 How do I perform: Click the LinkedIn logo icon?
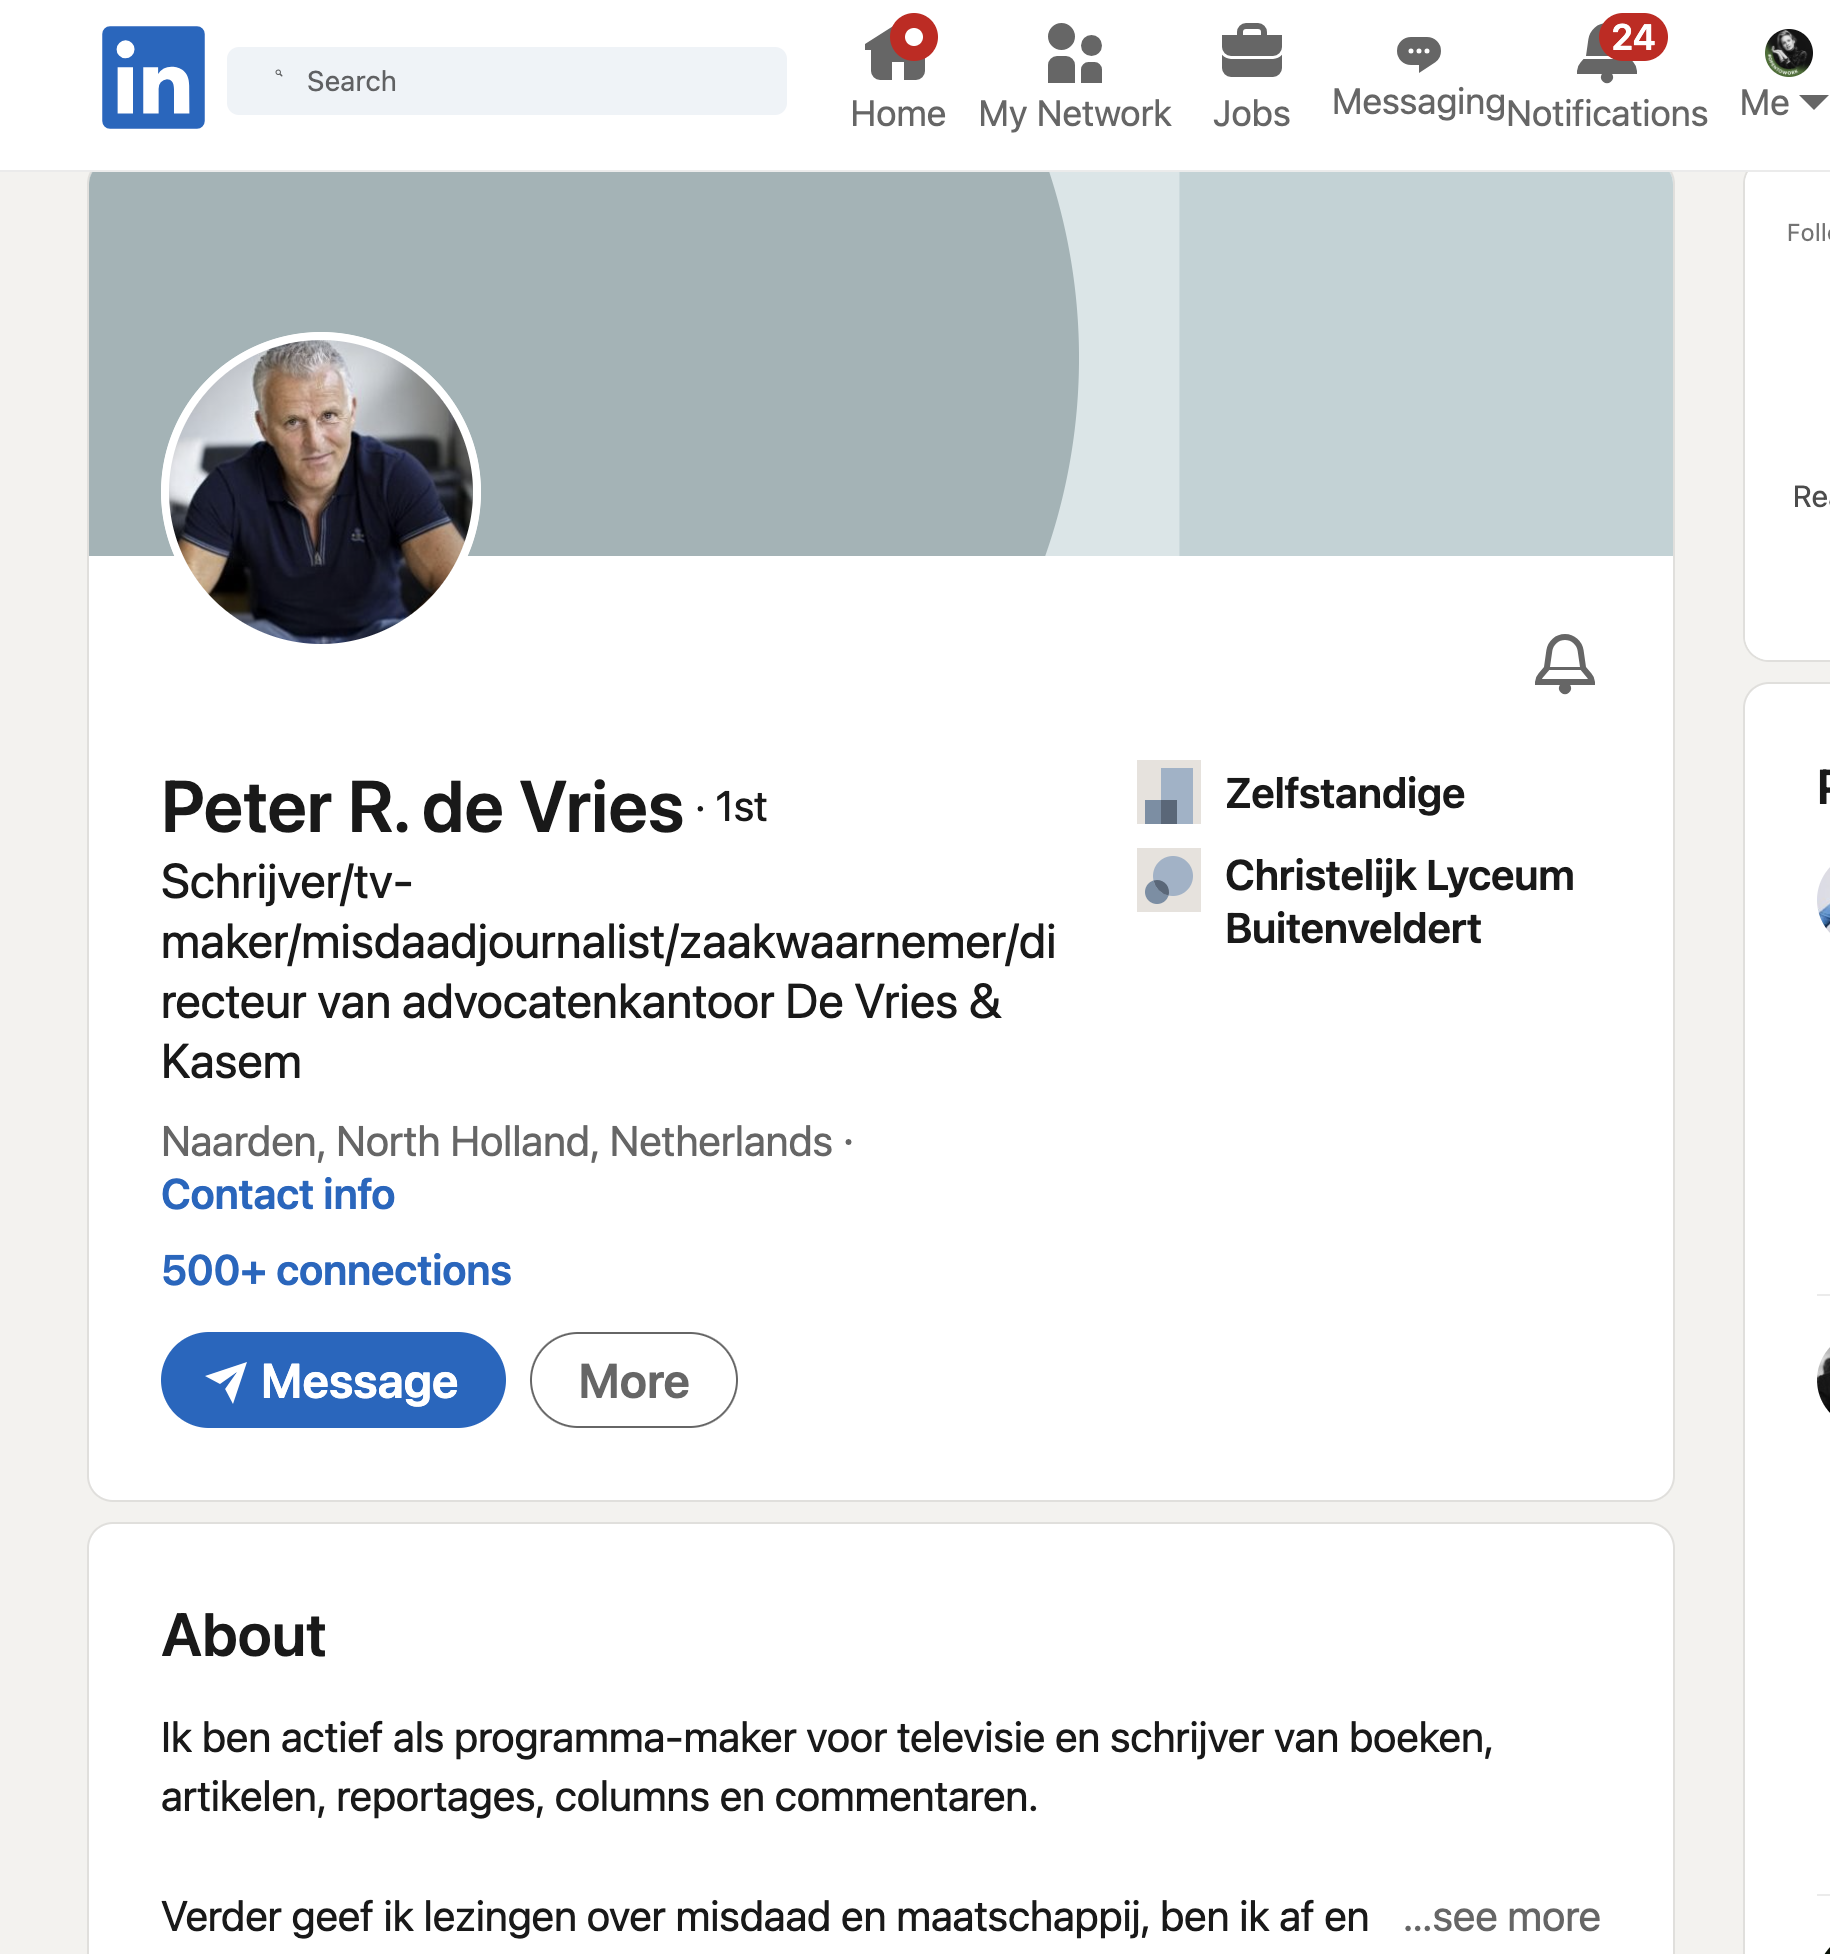153,78
